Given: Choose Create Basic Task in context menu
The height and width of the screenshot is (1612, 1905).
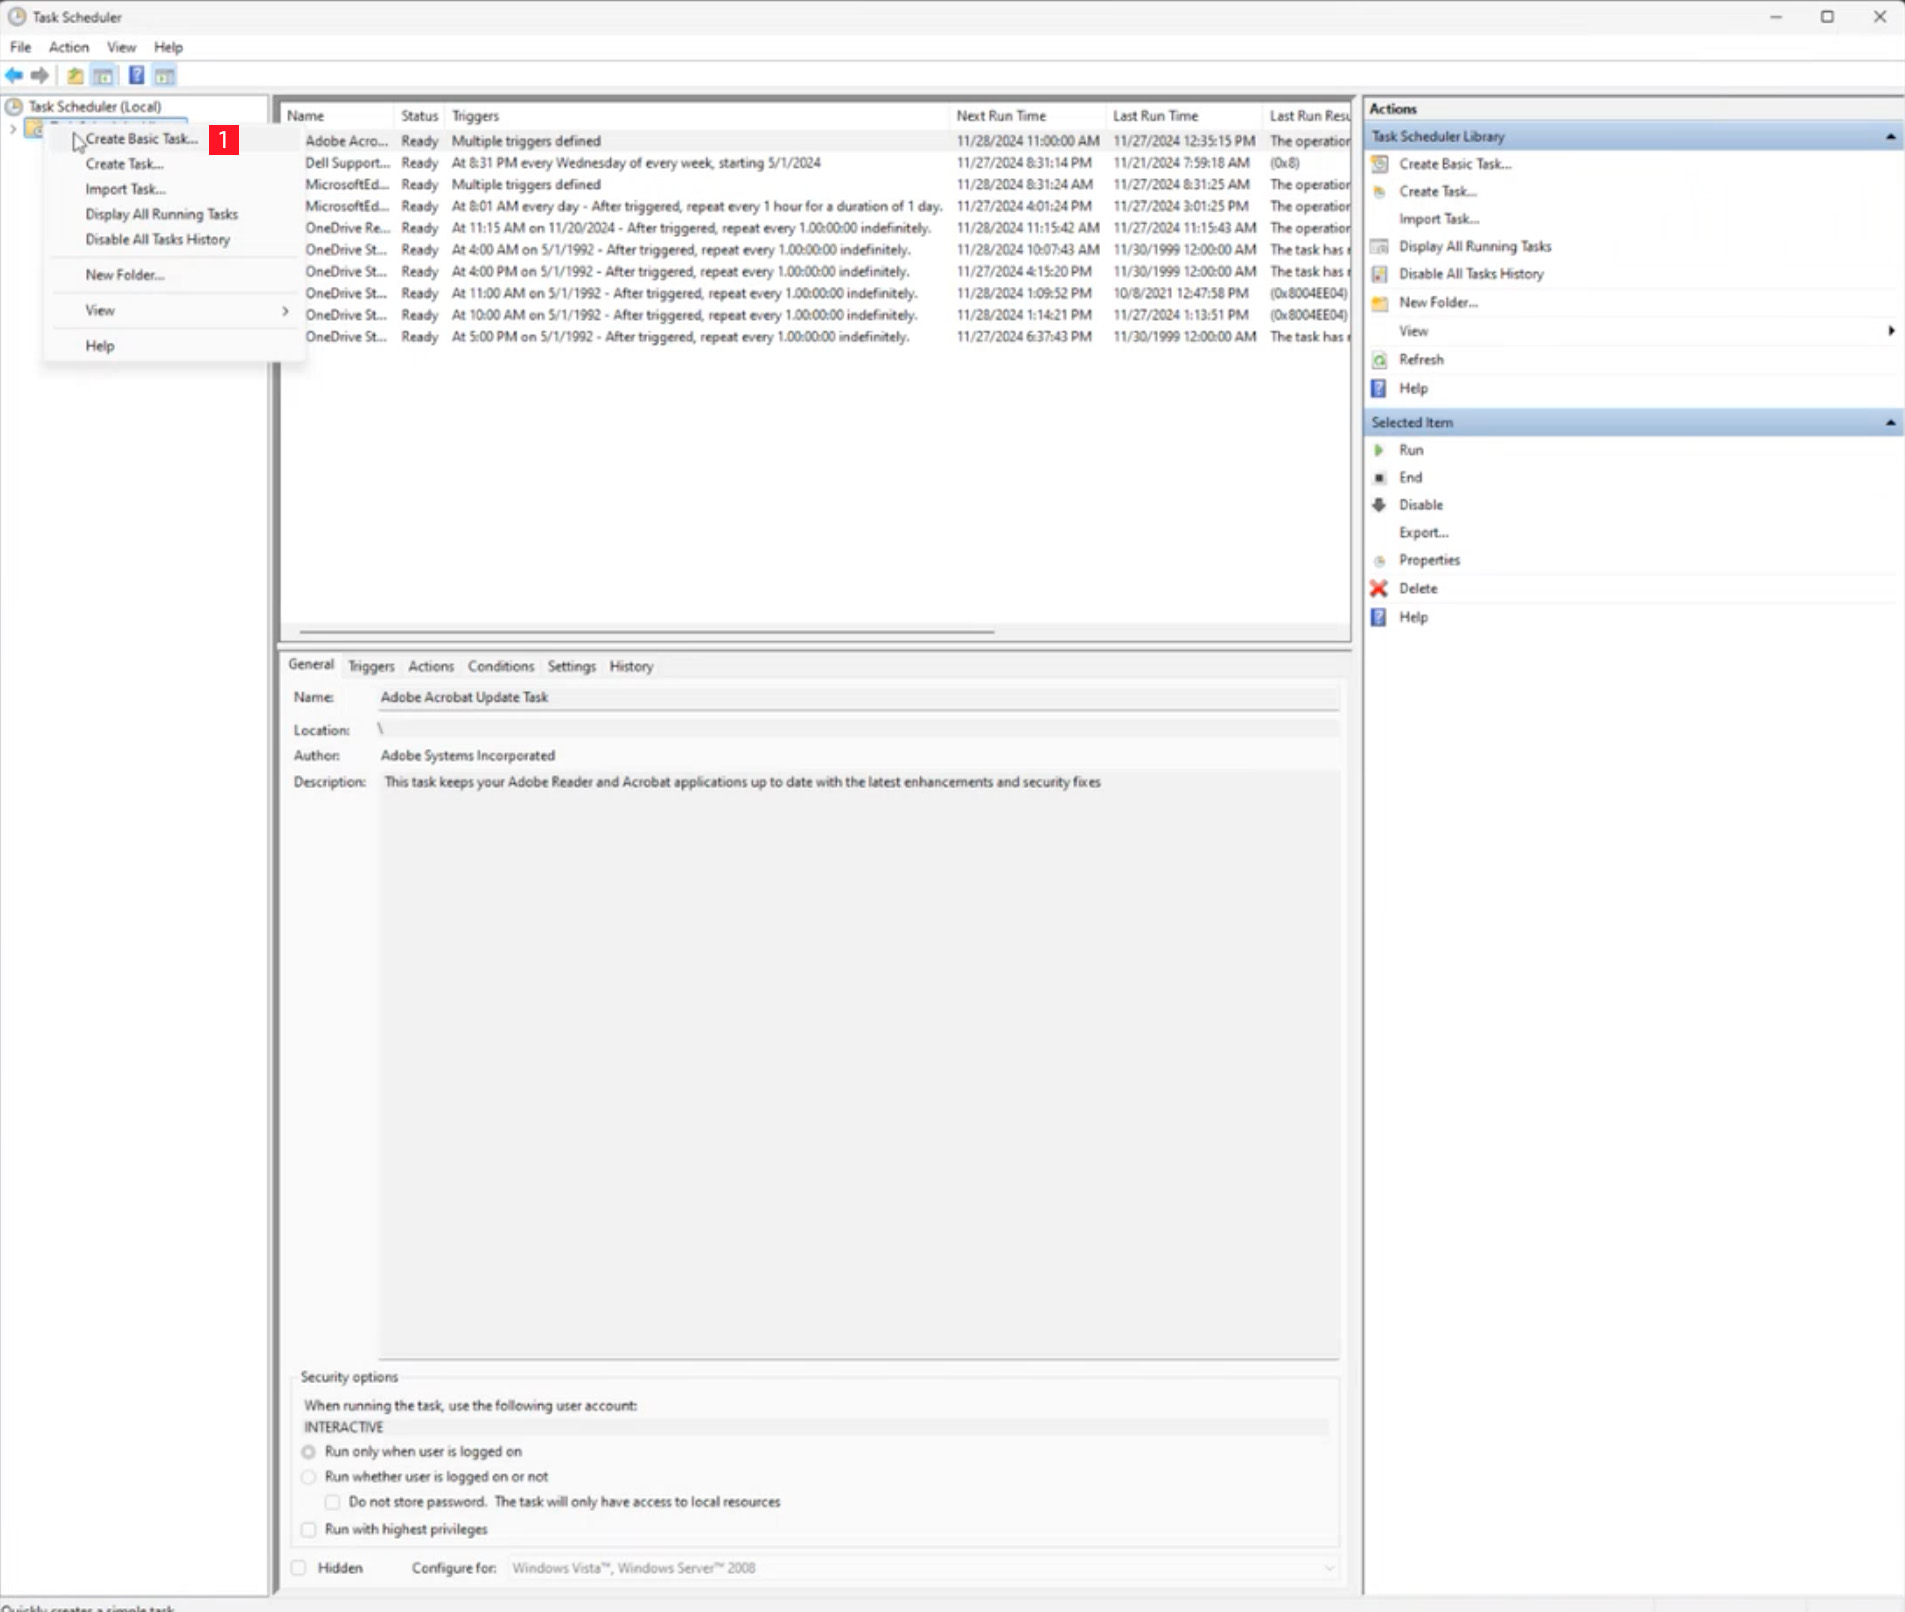Looking at the screenshot, I should [x=141, y=139].
